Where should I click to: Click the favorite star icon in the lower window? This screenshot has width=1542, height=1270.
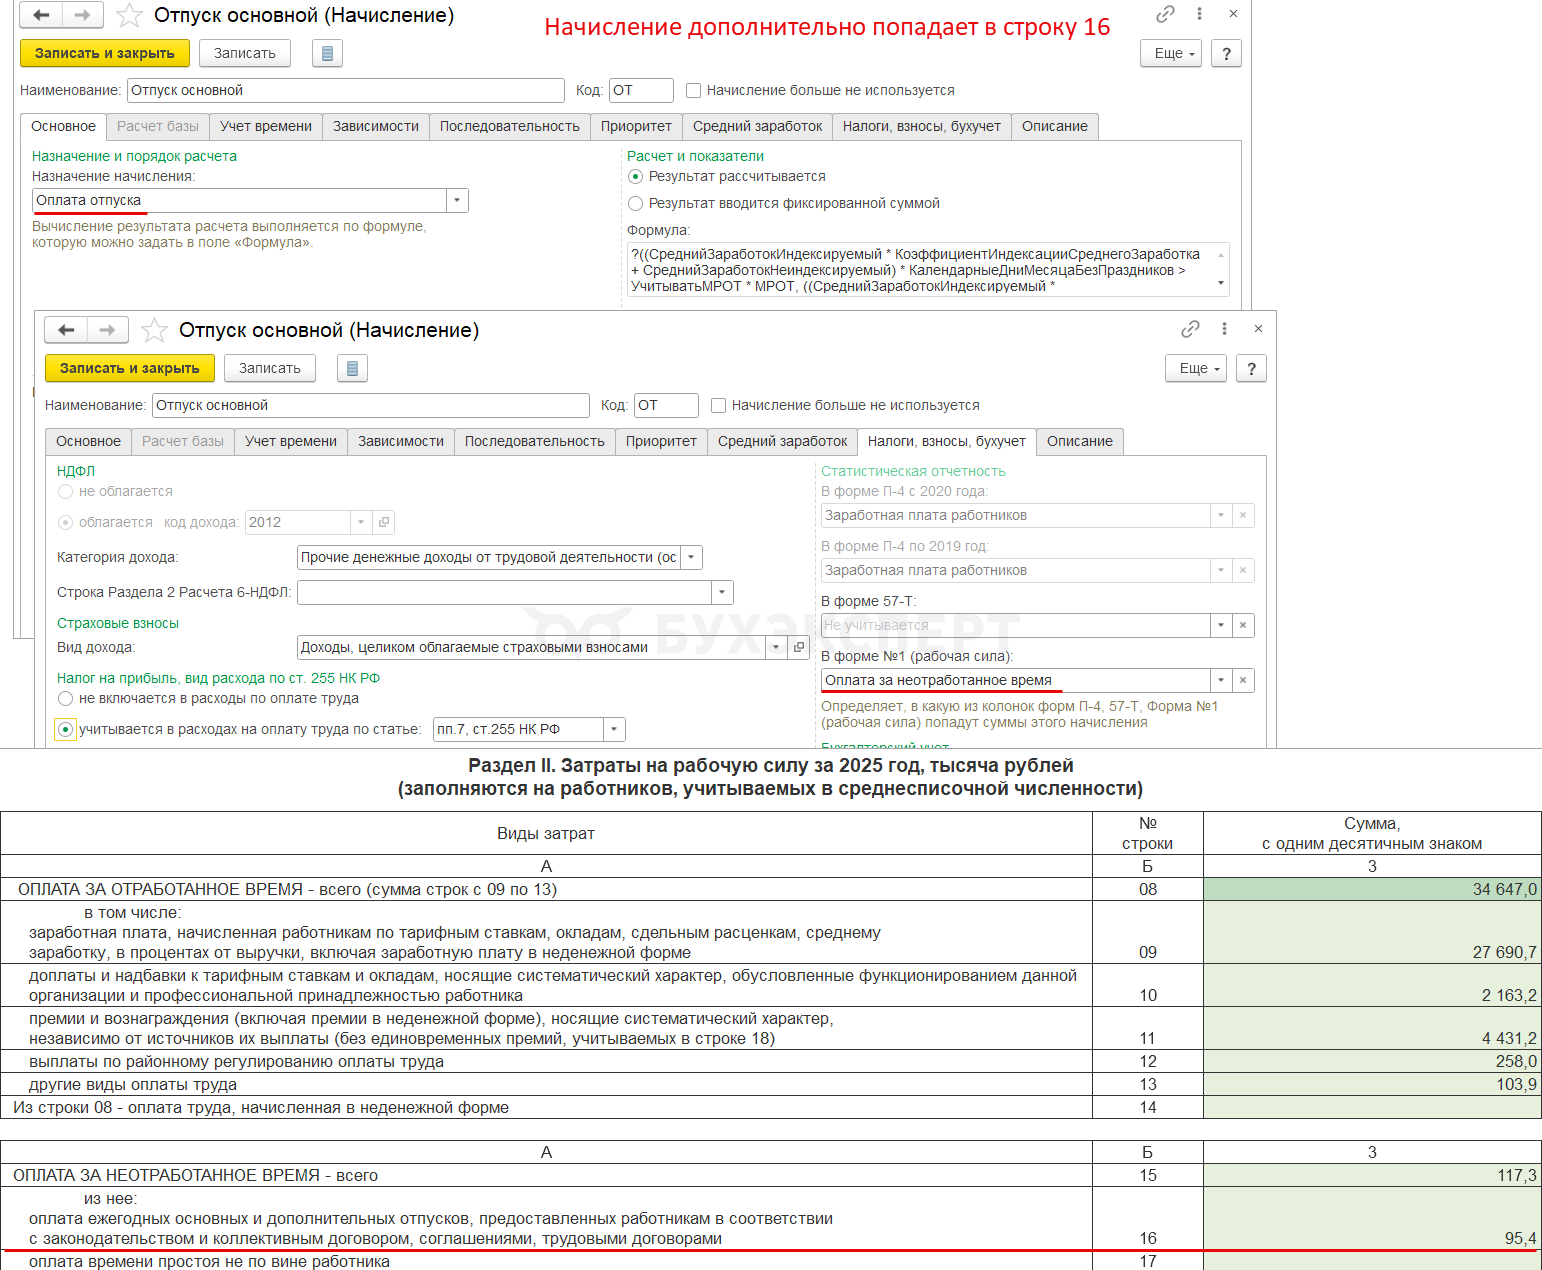(154, 330)
